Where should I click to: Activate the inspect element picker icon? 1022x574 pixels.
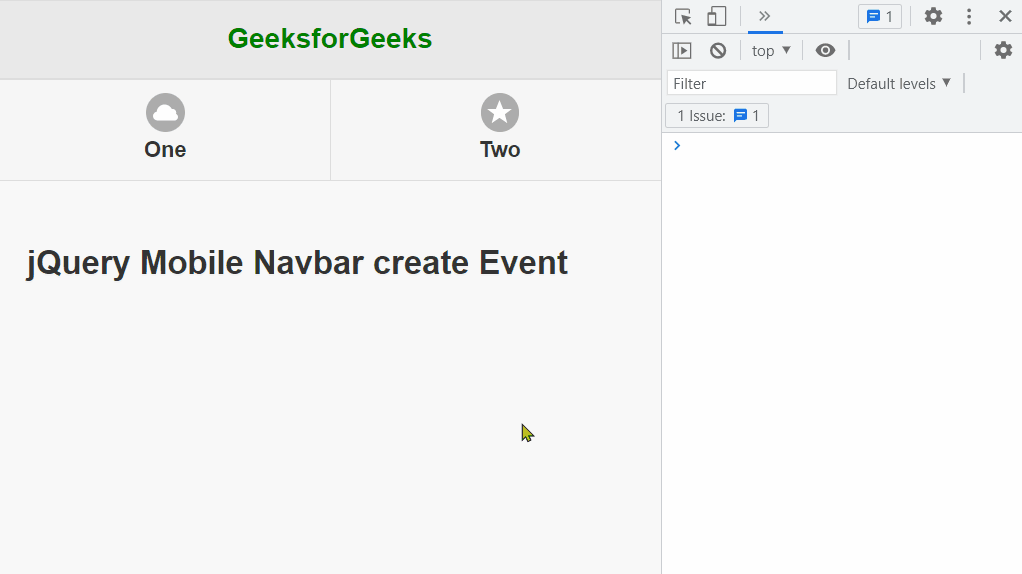pyautogui.click(x=682, y=16)
